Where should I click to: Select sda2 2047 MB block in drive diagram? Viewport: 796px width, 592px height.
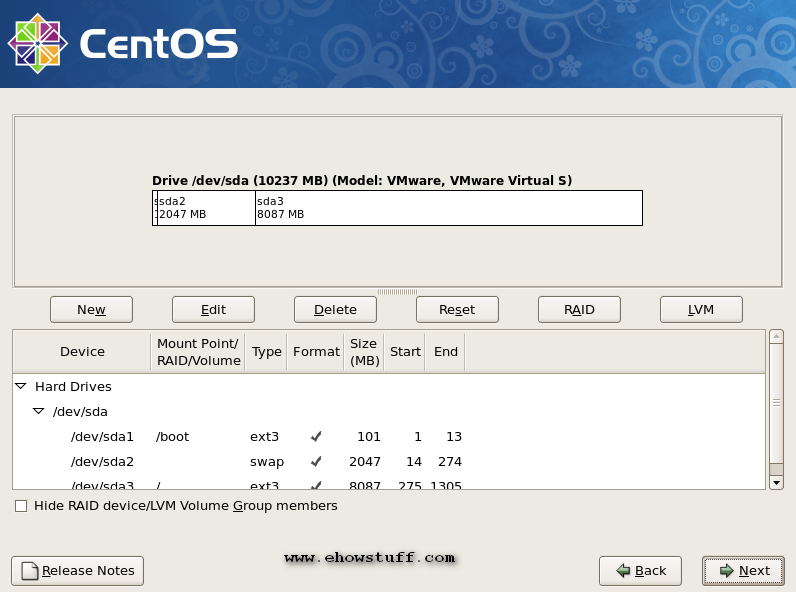point(206,208)
